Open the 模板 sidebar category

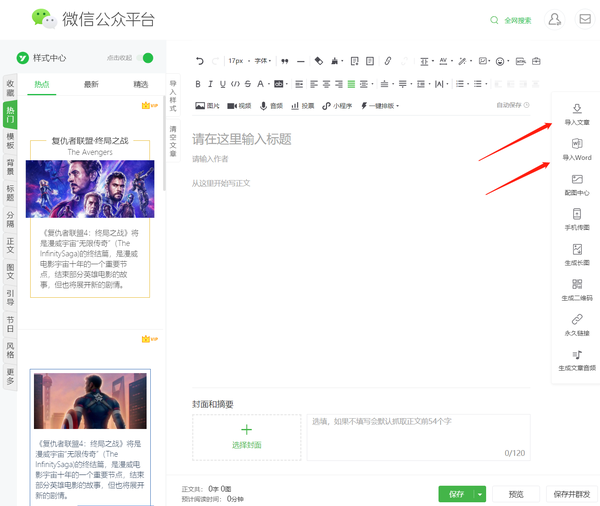pyautogui.click(x=10, y=141)
